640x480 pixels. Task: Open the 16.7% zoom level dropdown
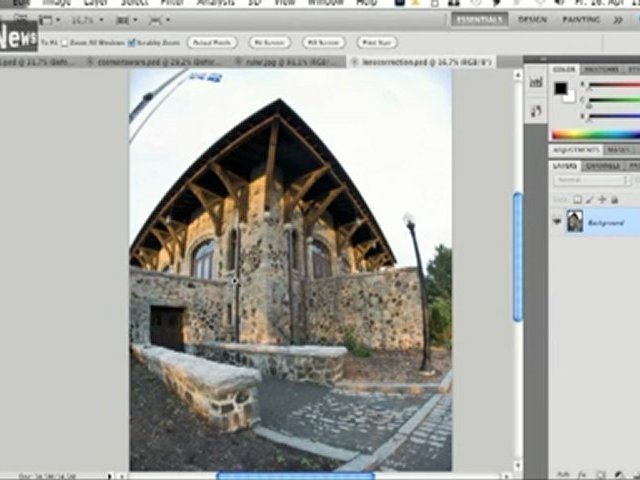(87, 20)
